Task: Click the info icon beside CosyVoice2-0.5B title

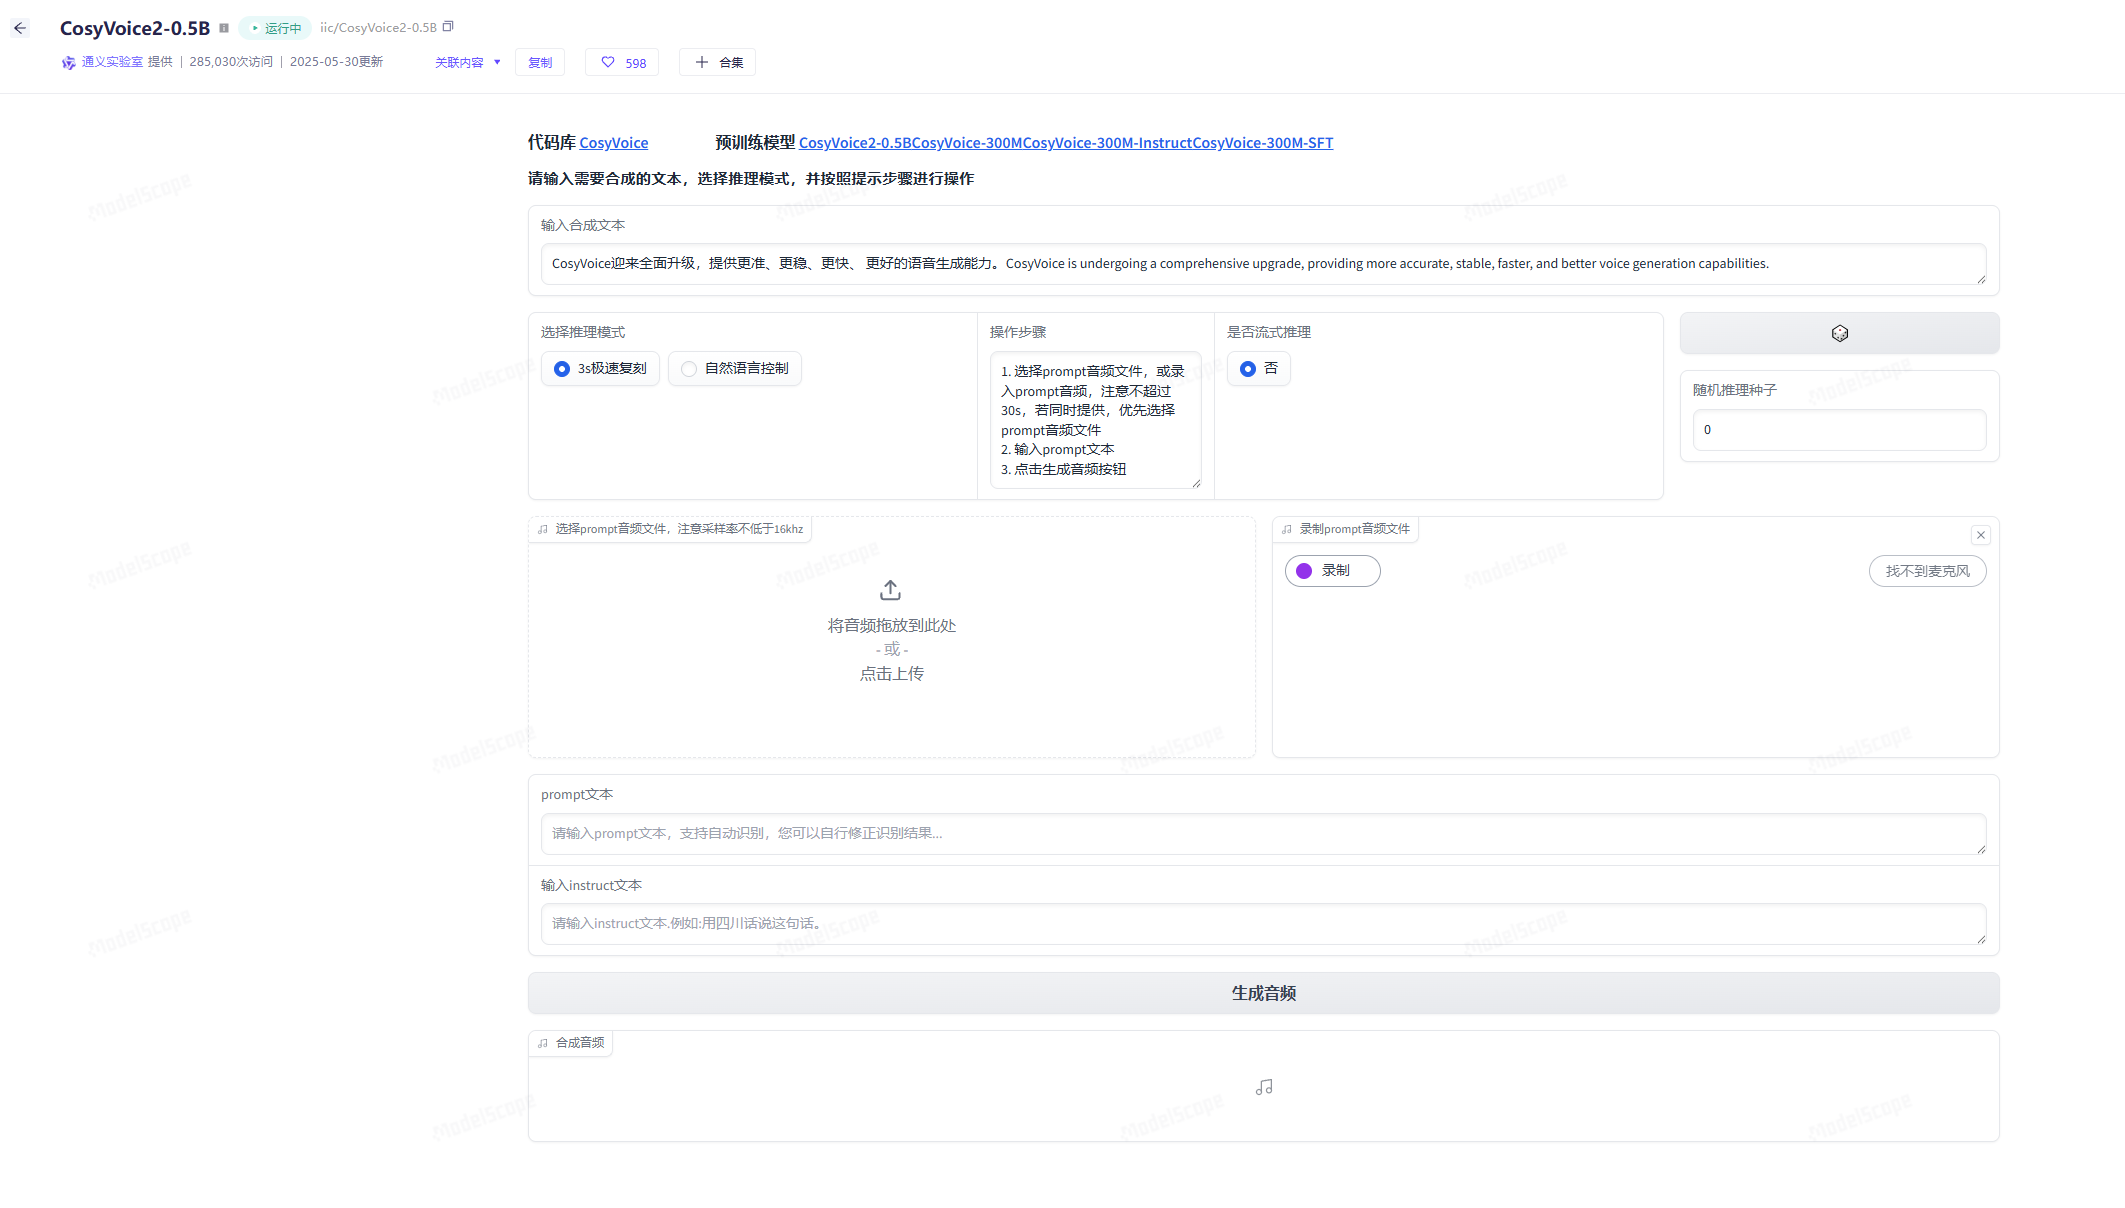Action: tap(224, 28)
